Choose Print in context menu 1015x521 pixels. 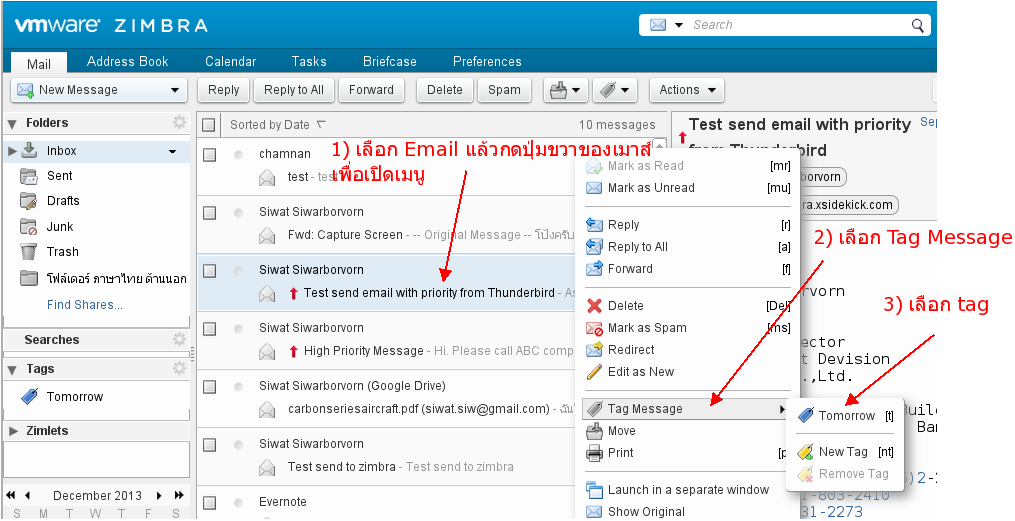point(687,453)
